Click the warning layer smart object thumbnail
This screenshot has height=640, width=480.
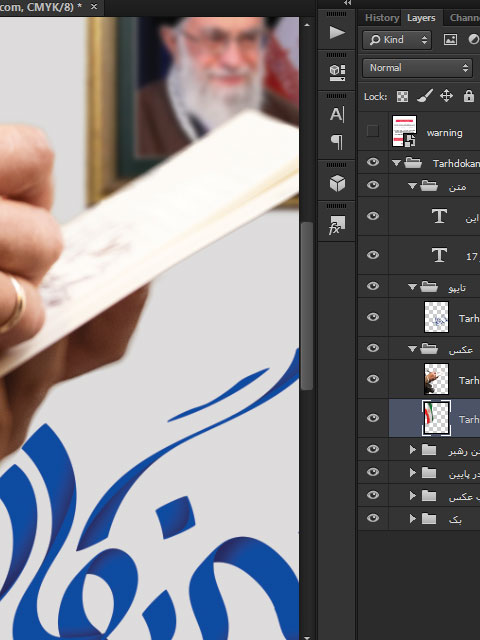[x=404, y=131]
